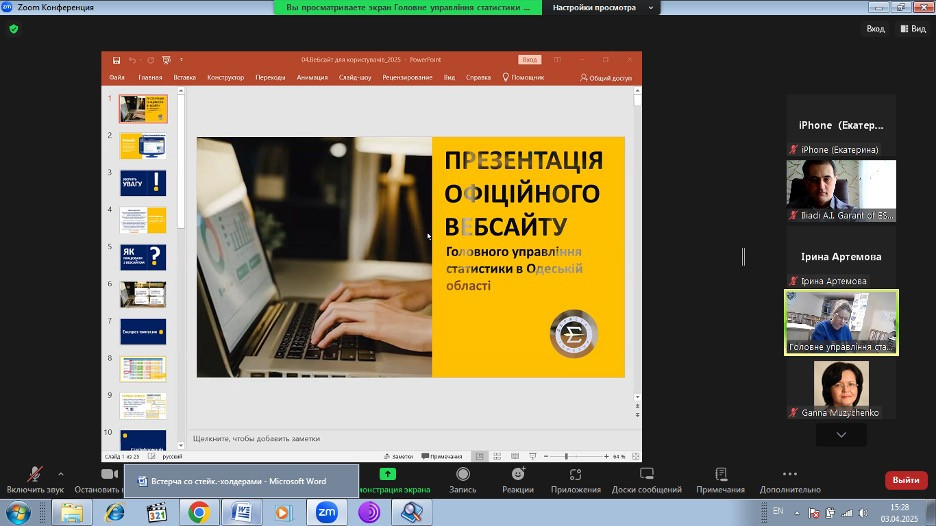Toggle Примечания comments in status bar

coord(442,457)
